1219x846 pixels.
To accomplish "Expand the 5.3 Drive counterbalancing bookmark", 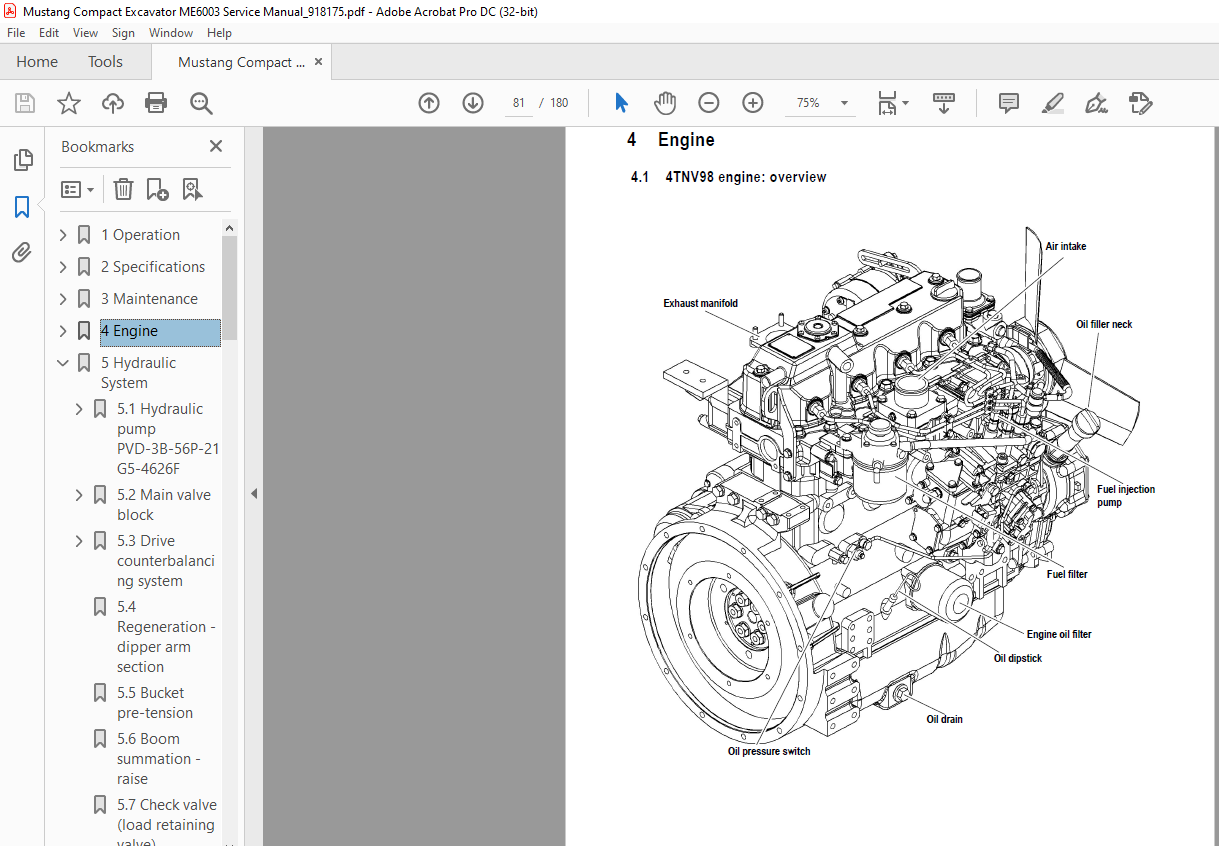I will tap(79, 541).
